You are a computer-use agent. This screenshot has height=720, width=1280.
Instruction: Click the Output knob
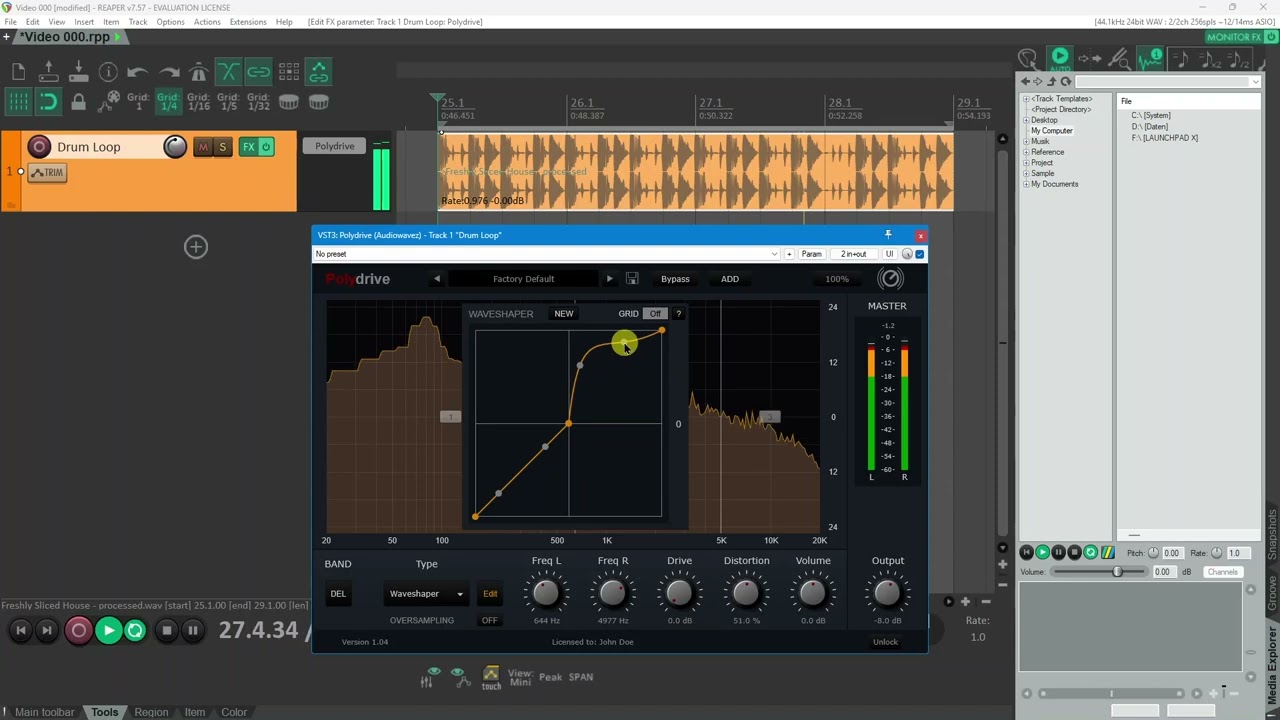[888, 593]
